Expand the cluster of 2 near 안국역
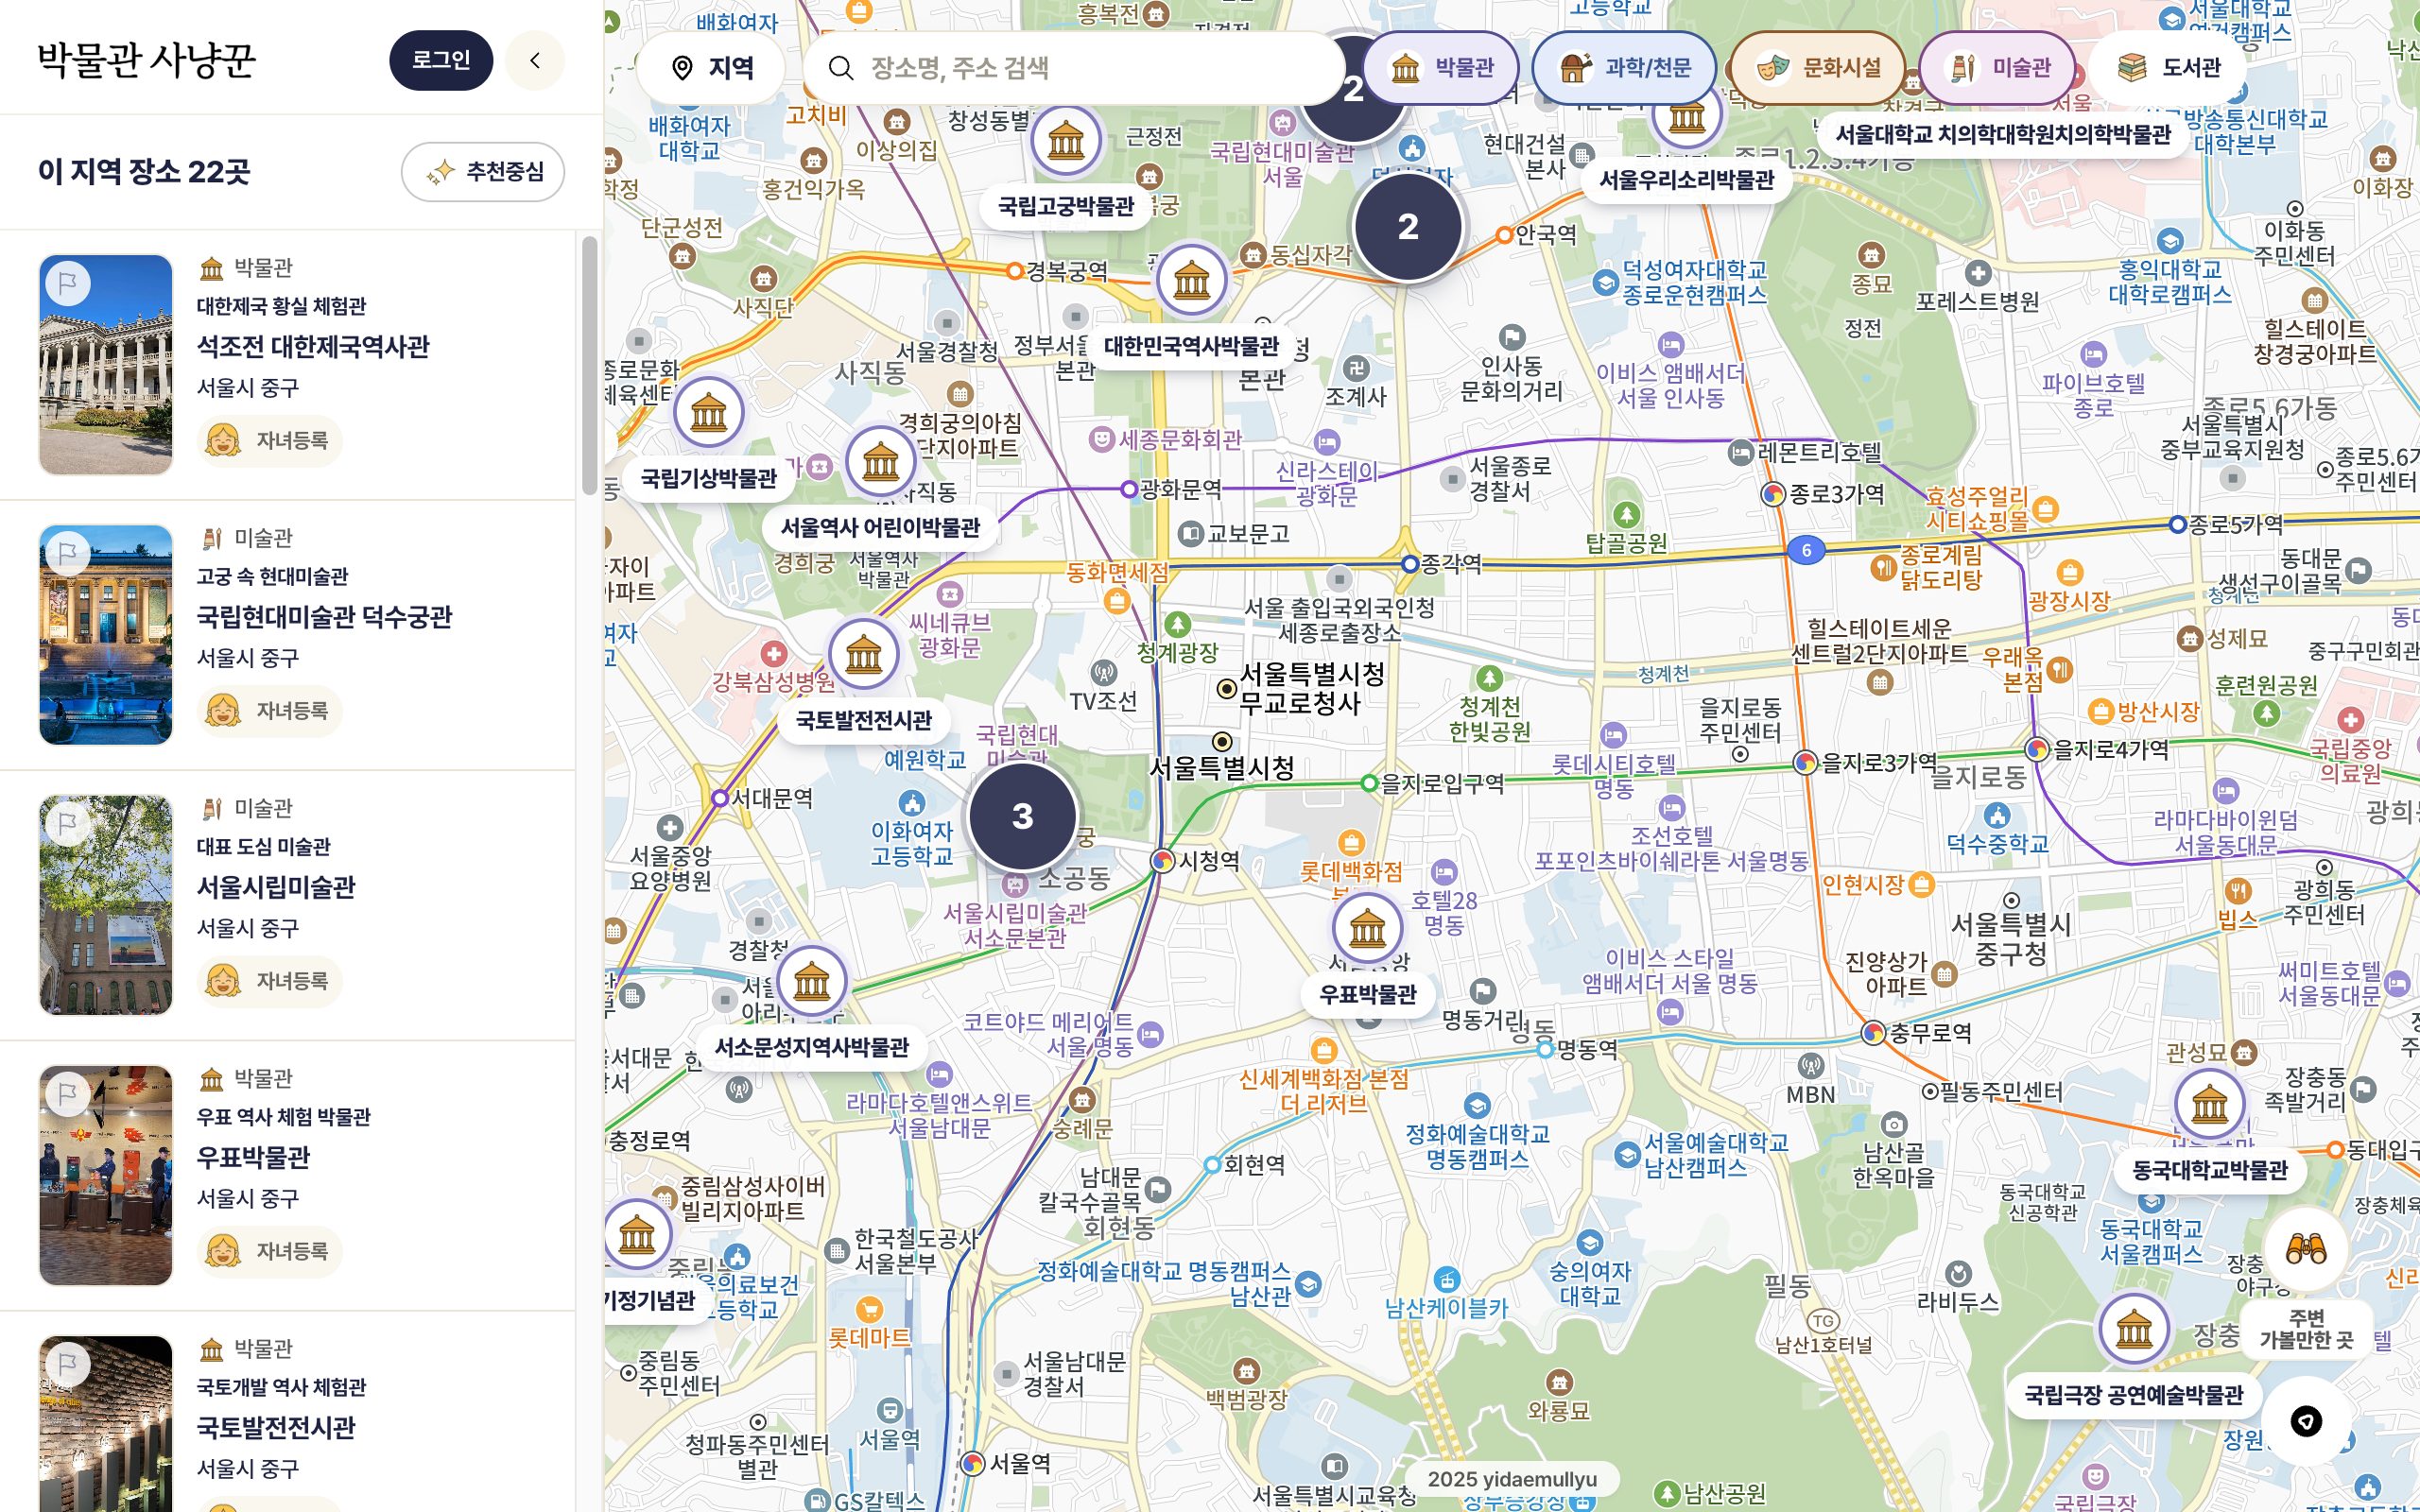The width and height of the screenshot is (2420, 1512). click(x=1407, y=227)
